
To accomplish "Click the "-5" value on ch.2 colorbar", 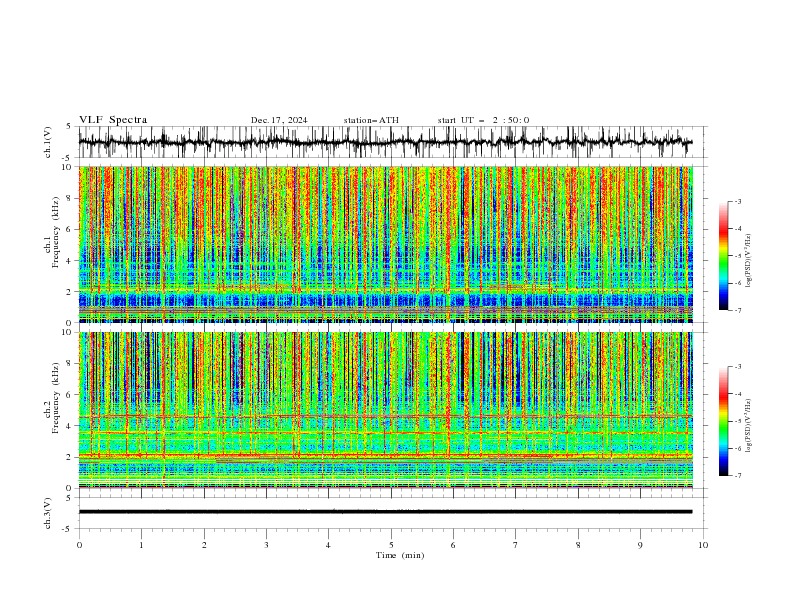I will [738, 421].
